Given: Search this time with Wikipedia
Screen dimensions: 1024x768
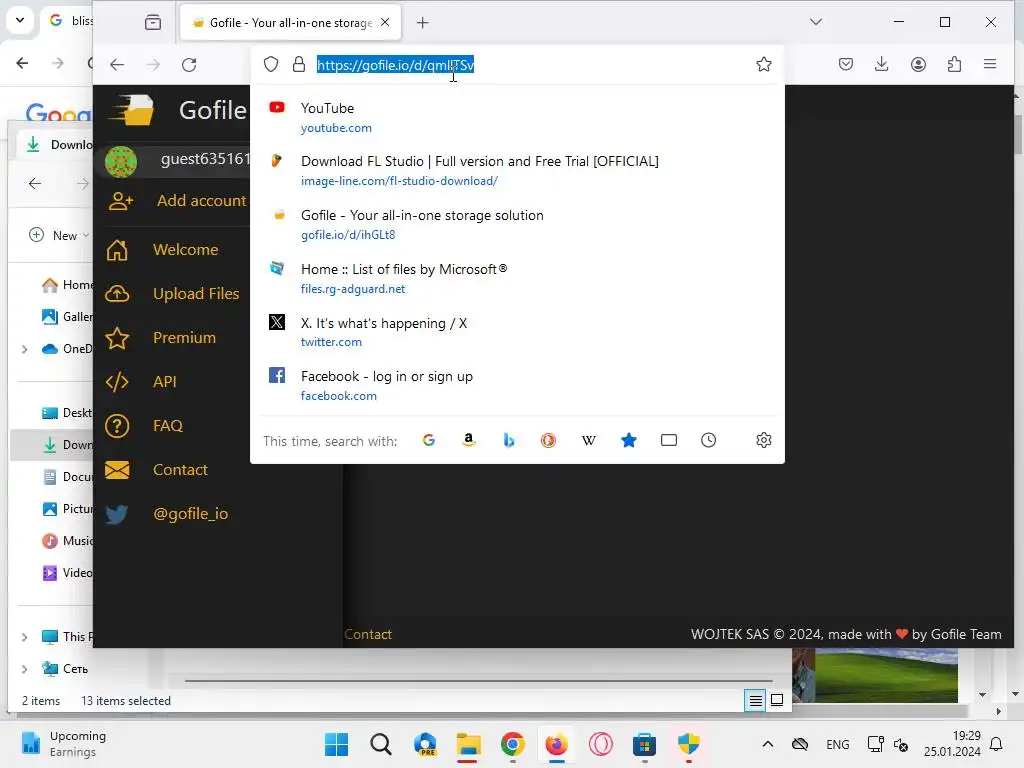Looking at the screenshot, I should tap(588, 440).
